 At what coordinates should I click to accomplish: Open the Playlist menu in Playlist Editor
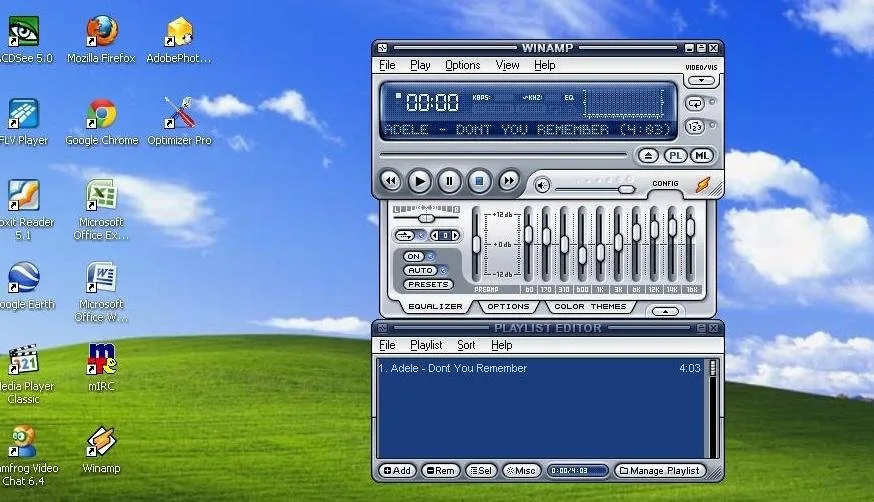tap(426, 345)
